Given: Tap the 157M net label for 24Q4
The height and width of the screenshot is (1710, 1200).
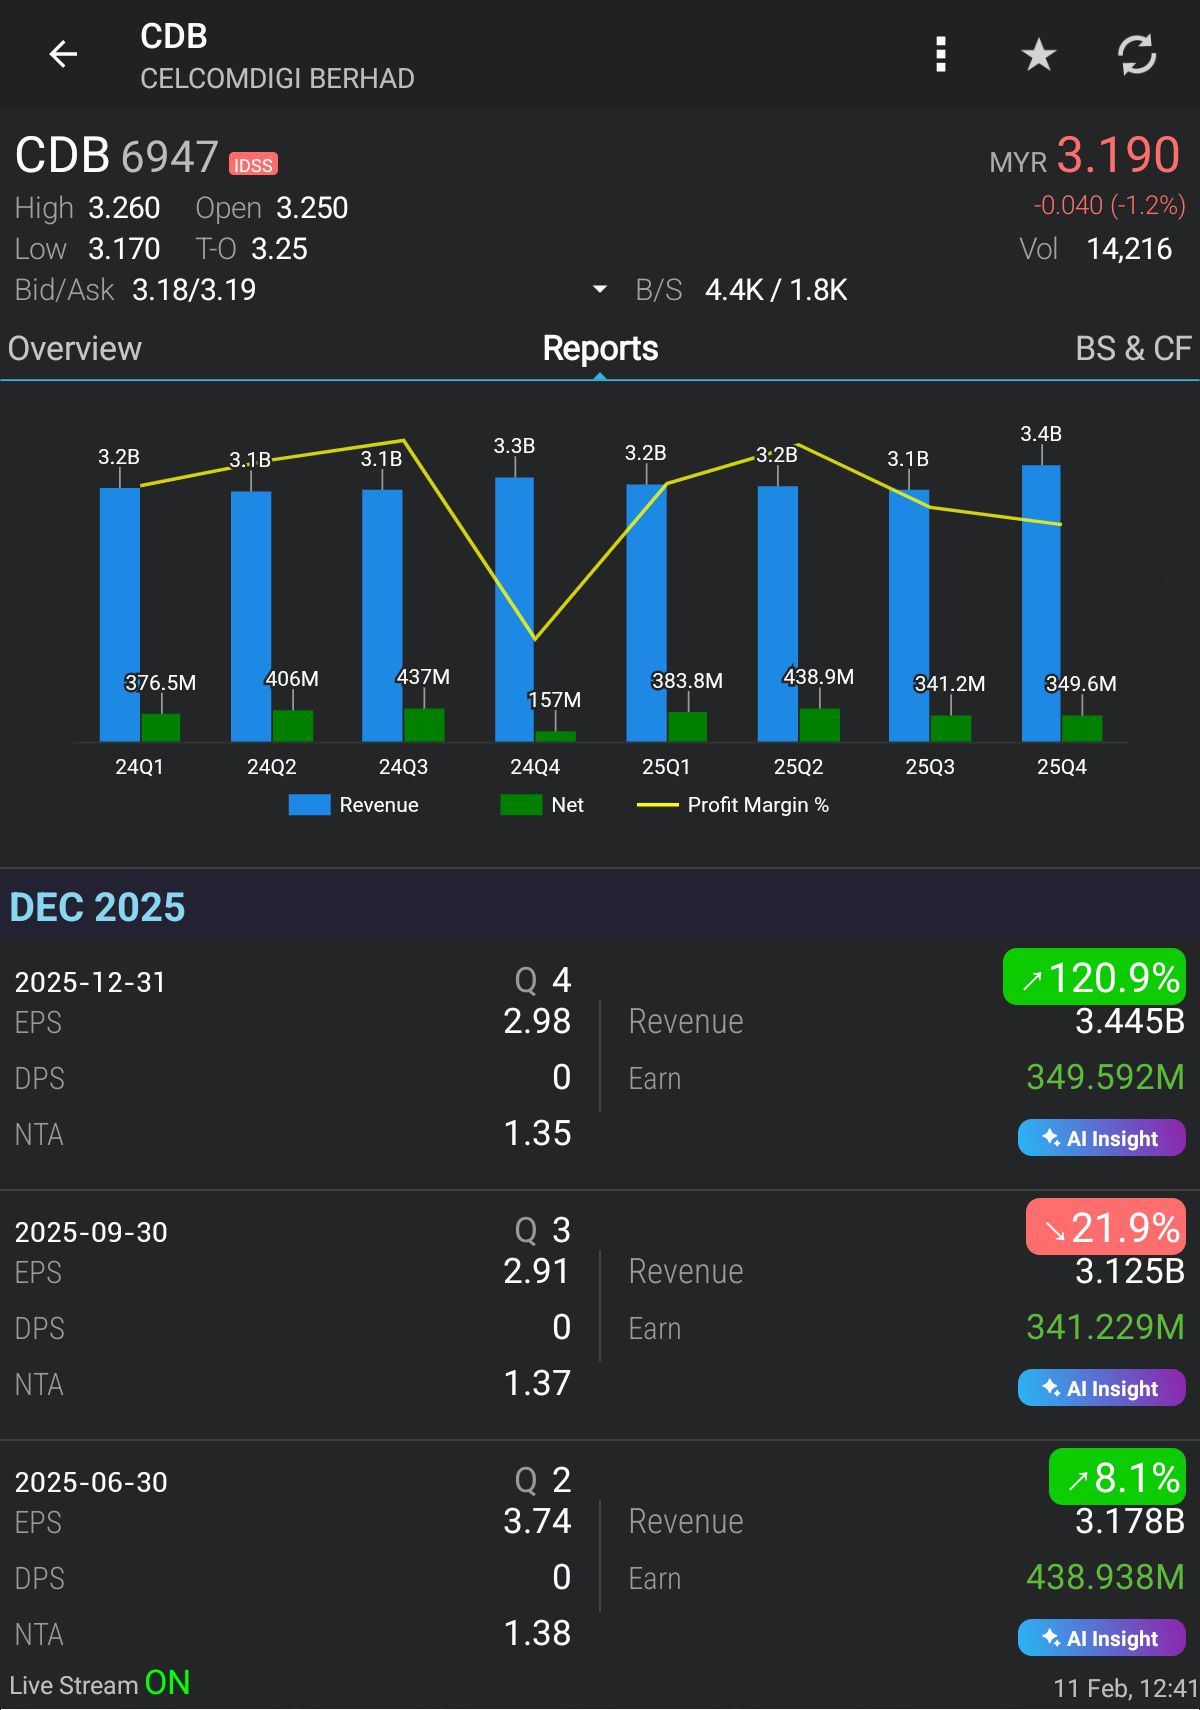Looking at the screenshot, I should (x=554, y=700).
